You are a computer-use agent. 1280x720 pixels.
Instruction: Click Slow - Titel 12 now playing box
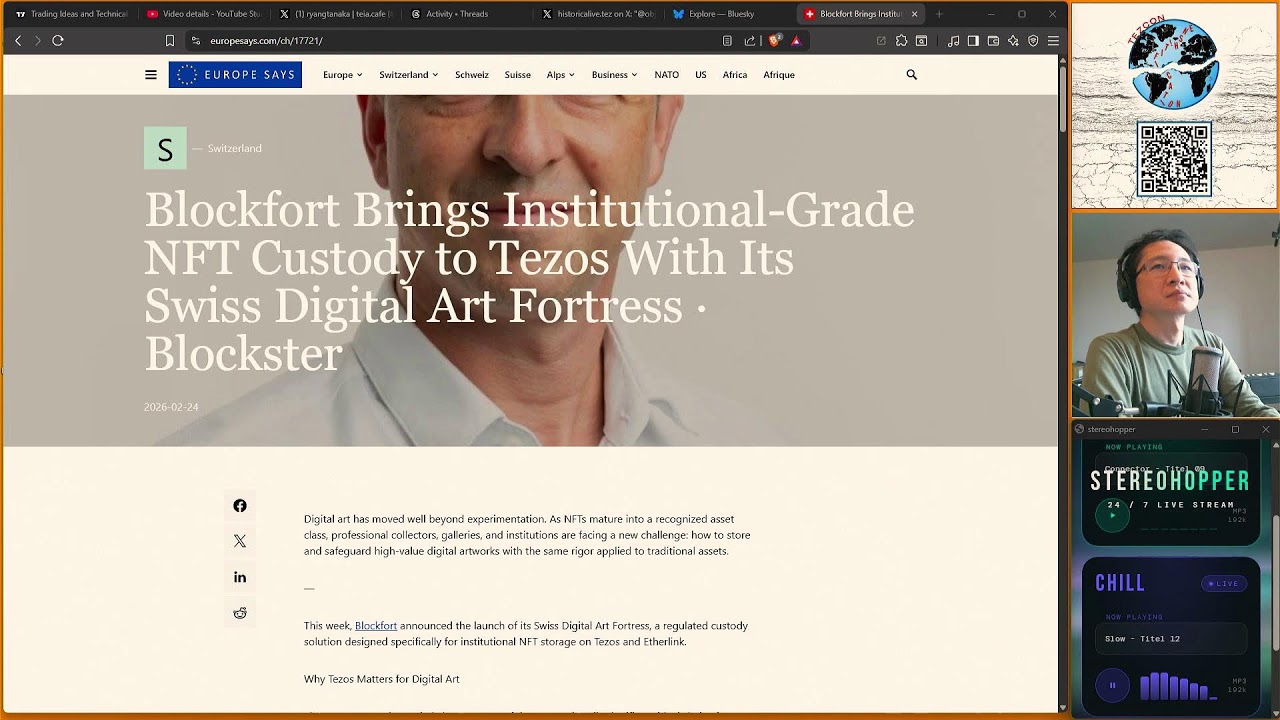click(x=1171, y=638)
